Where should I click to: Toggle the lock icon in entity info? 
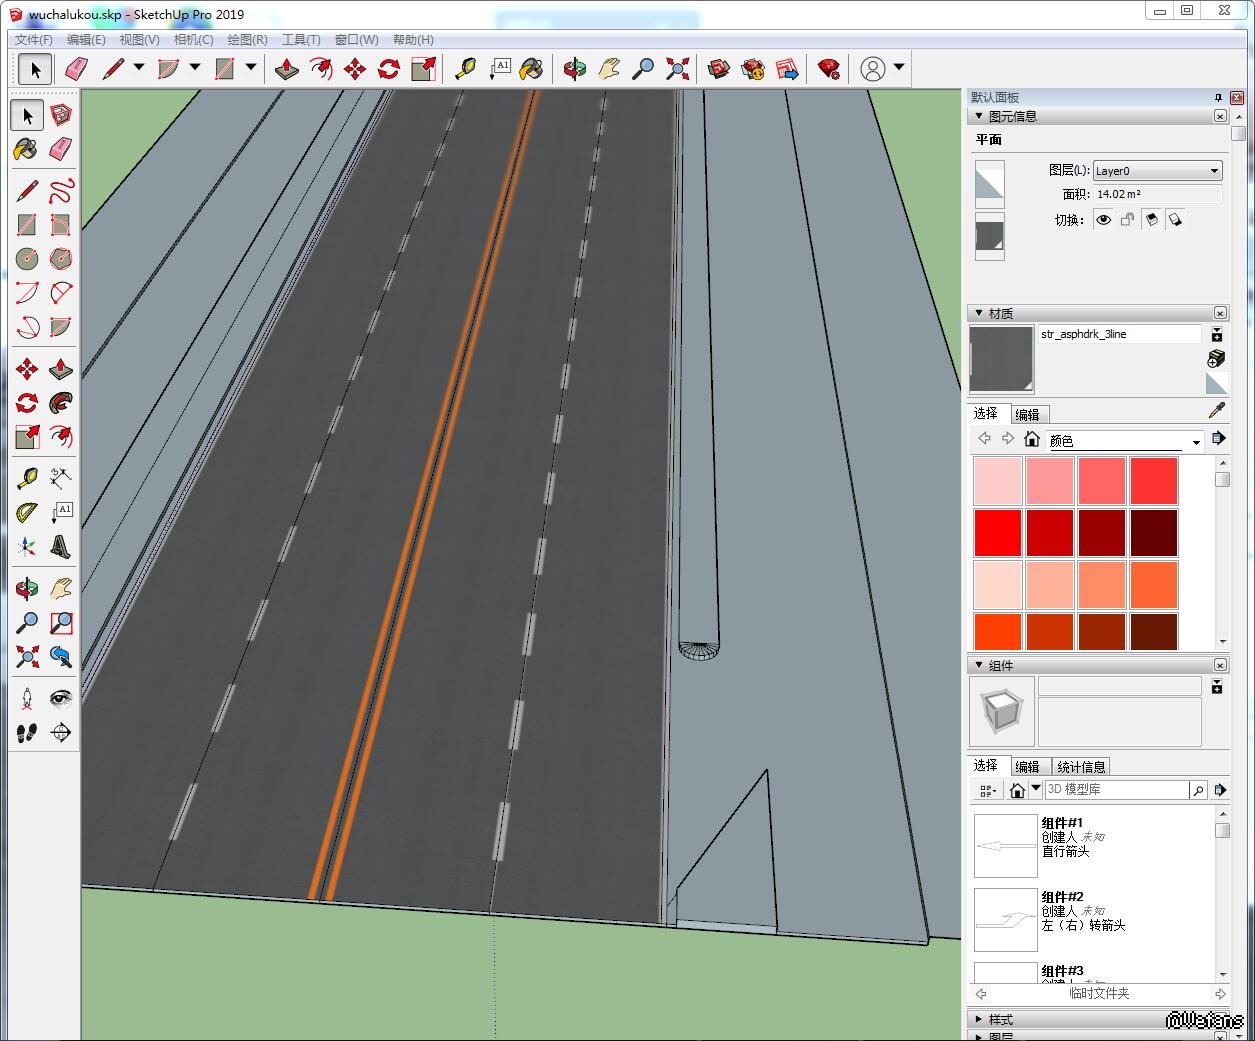1127,220
